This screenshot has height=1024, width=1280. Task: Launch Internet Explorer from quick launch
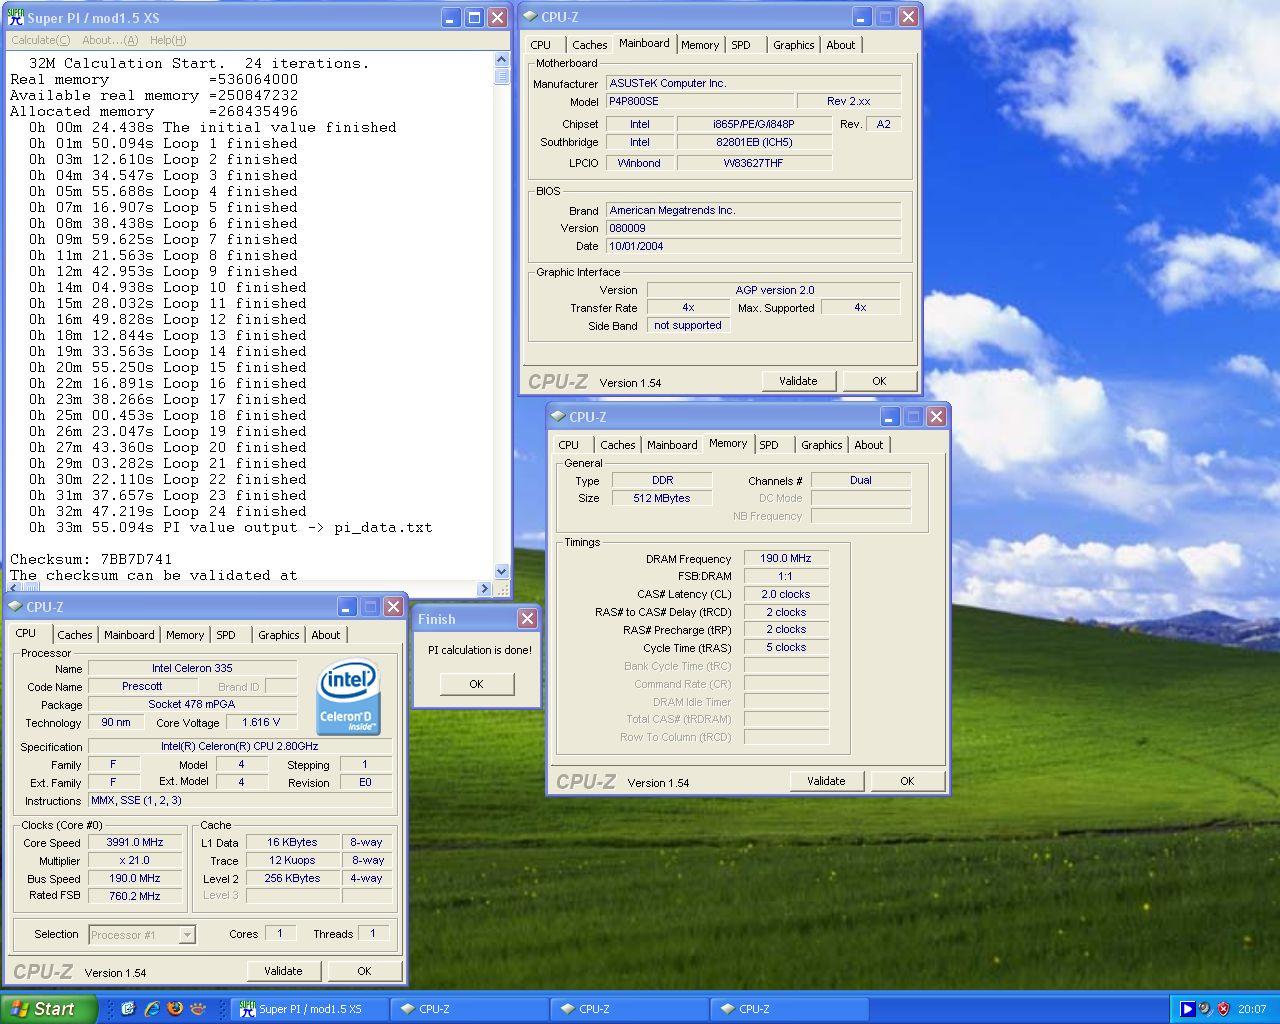point(152,1008)
